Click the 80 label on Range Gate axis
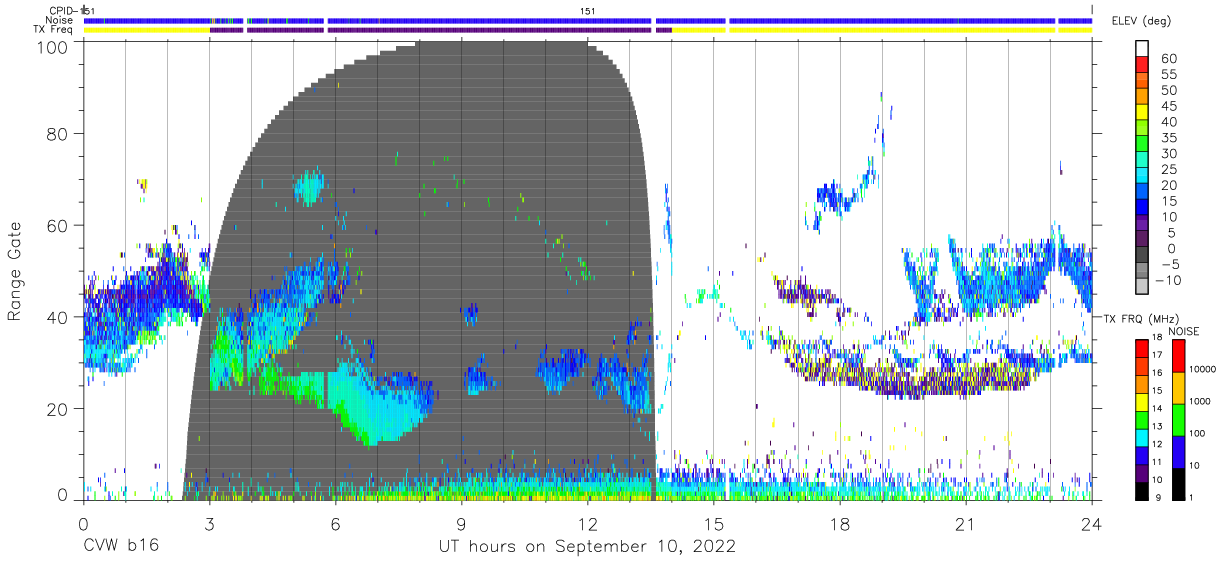This screenshot has width=1228, height=567. (x=57, y=135)
